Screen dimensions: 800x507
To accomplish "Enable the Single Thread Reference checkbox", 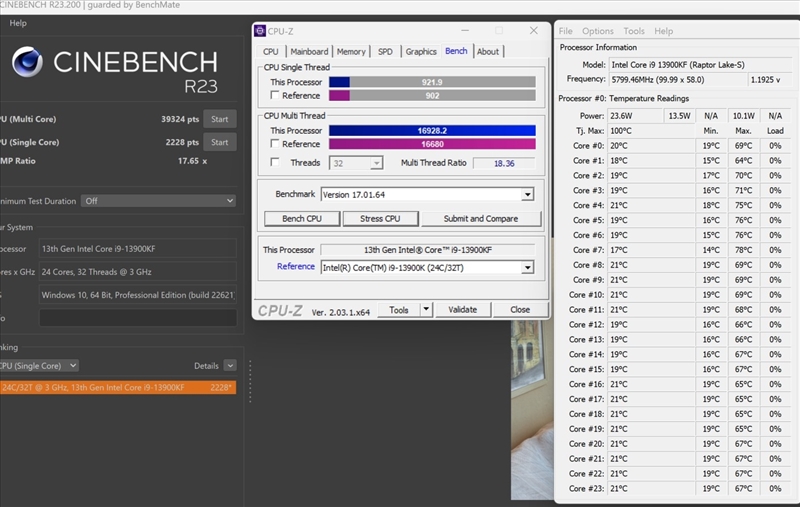I will click(x=275, y=95).
